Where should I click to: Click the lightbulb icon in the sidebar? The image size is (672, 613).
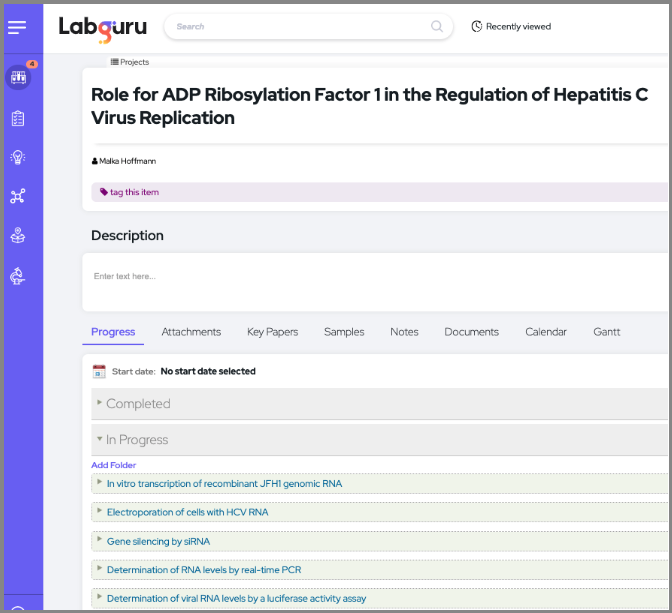18,157
